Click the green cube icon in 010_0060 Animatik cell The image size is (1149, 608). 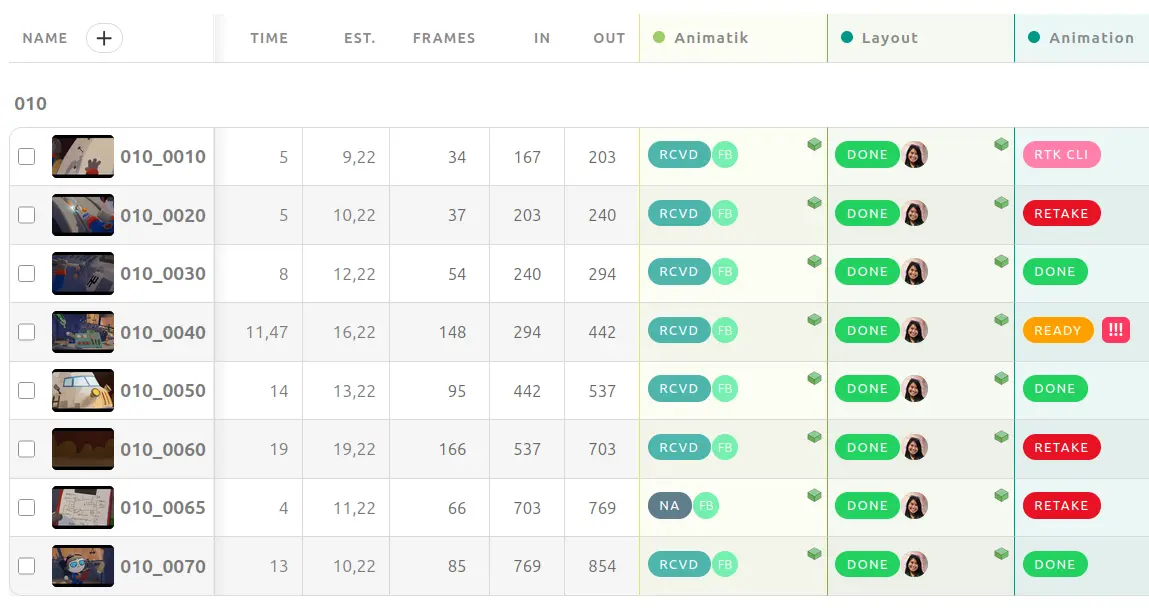814,437
